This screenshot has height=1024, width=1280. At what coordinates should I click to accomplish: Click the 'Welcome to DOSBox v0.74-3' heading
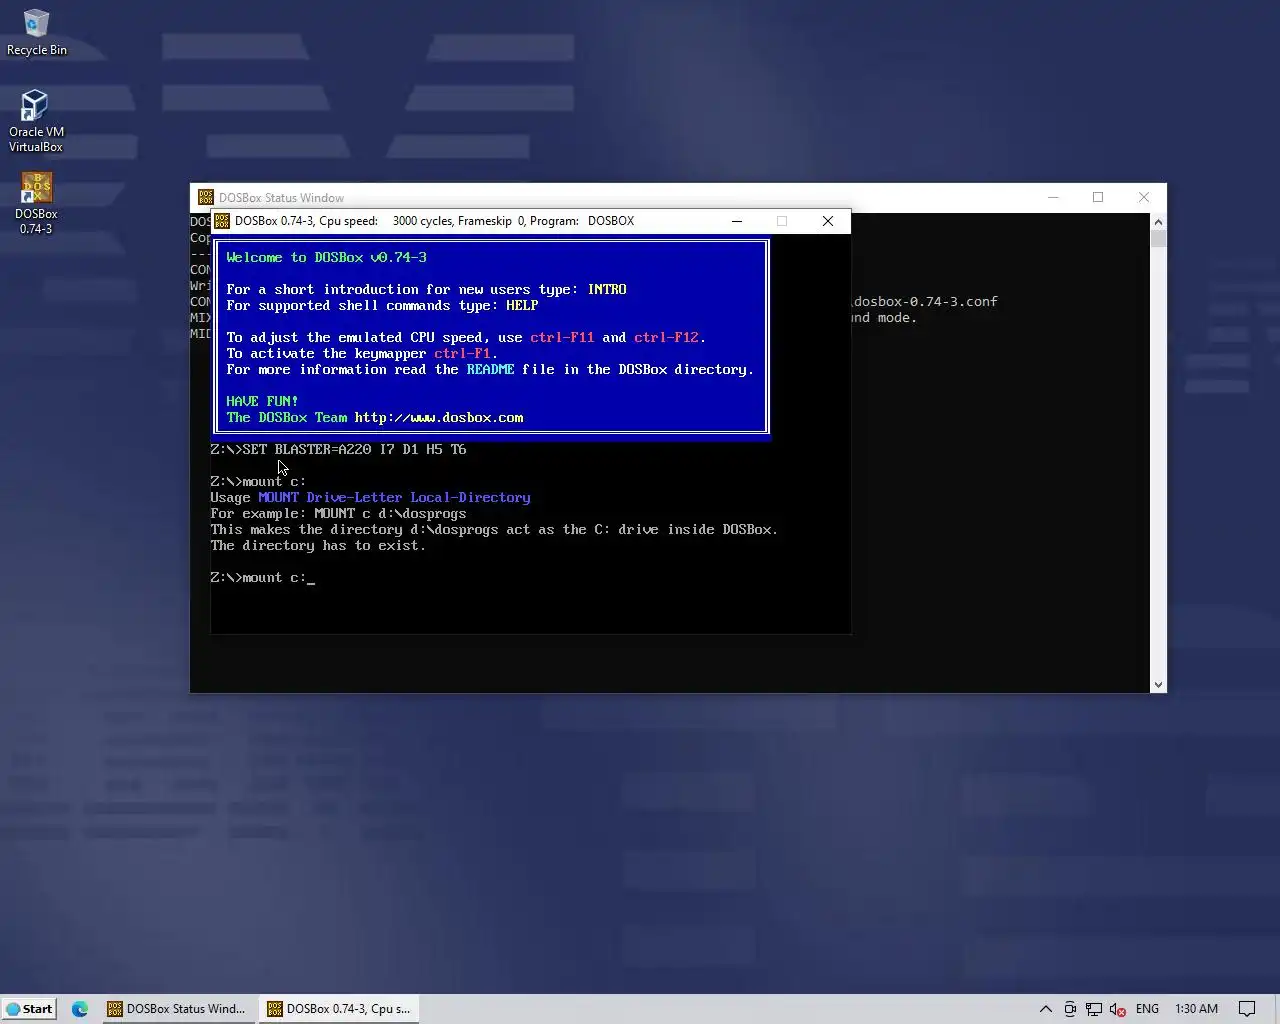[326, 257]
